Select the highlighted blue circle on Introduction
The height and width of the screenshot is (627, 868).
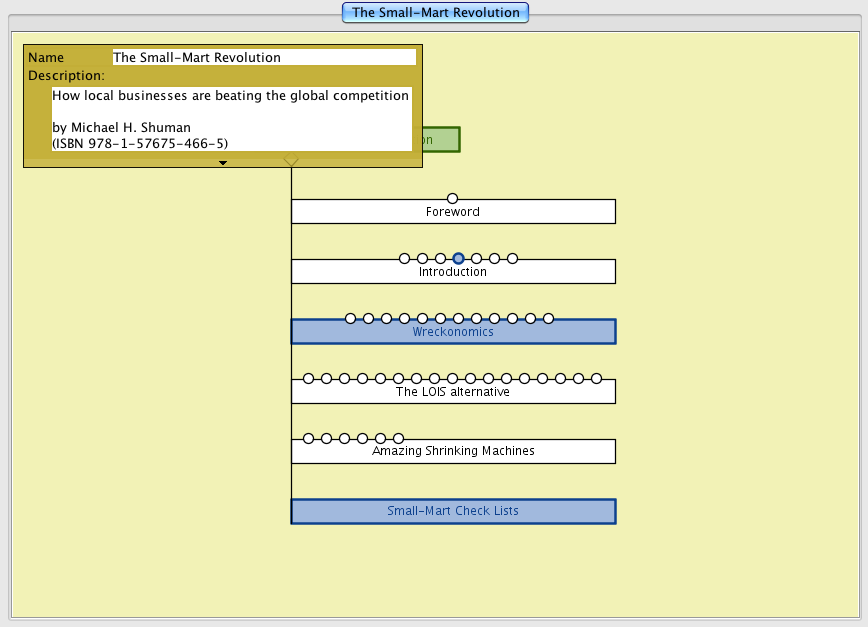pos(458,259)
